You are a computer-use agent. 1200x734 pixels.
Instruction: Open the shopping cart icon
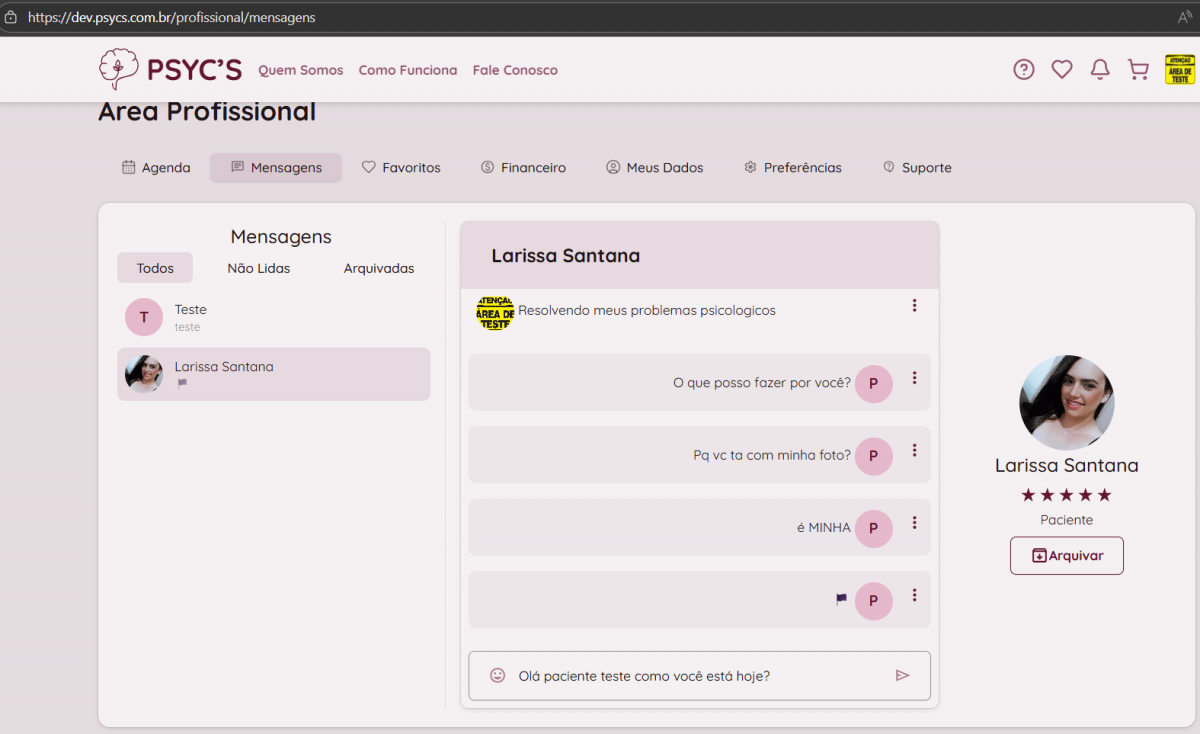1138,70
